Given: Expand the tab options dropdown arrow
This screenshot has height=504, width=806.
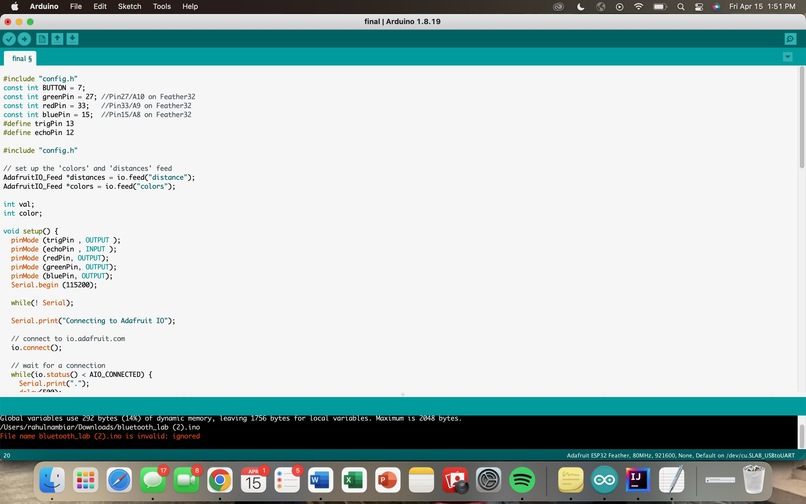Looking at the screenshot, I should pos(787,57).
